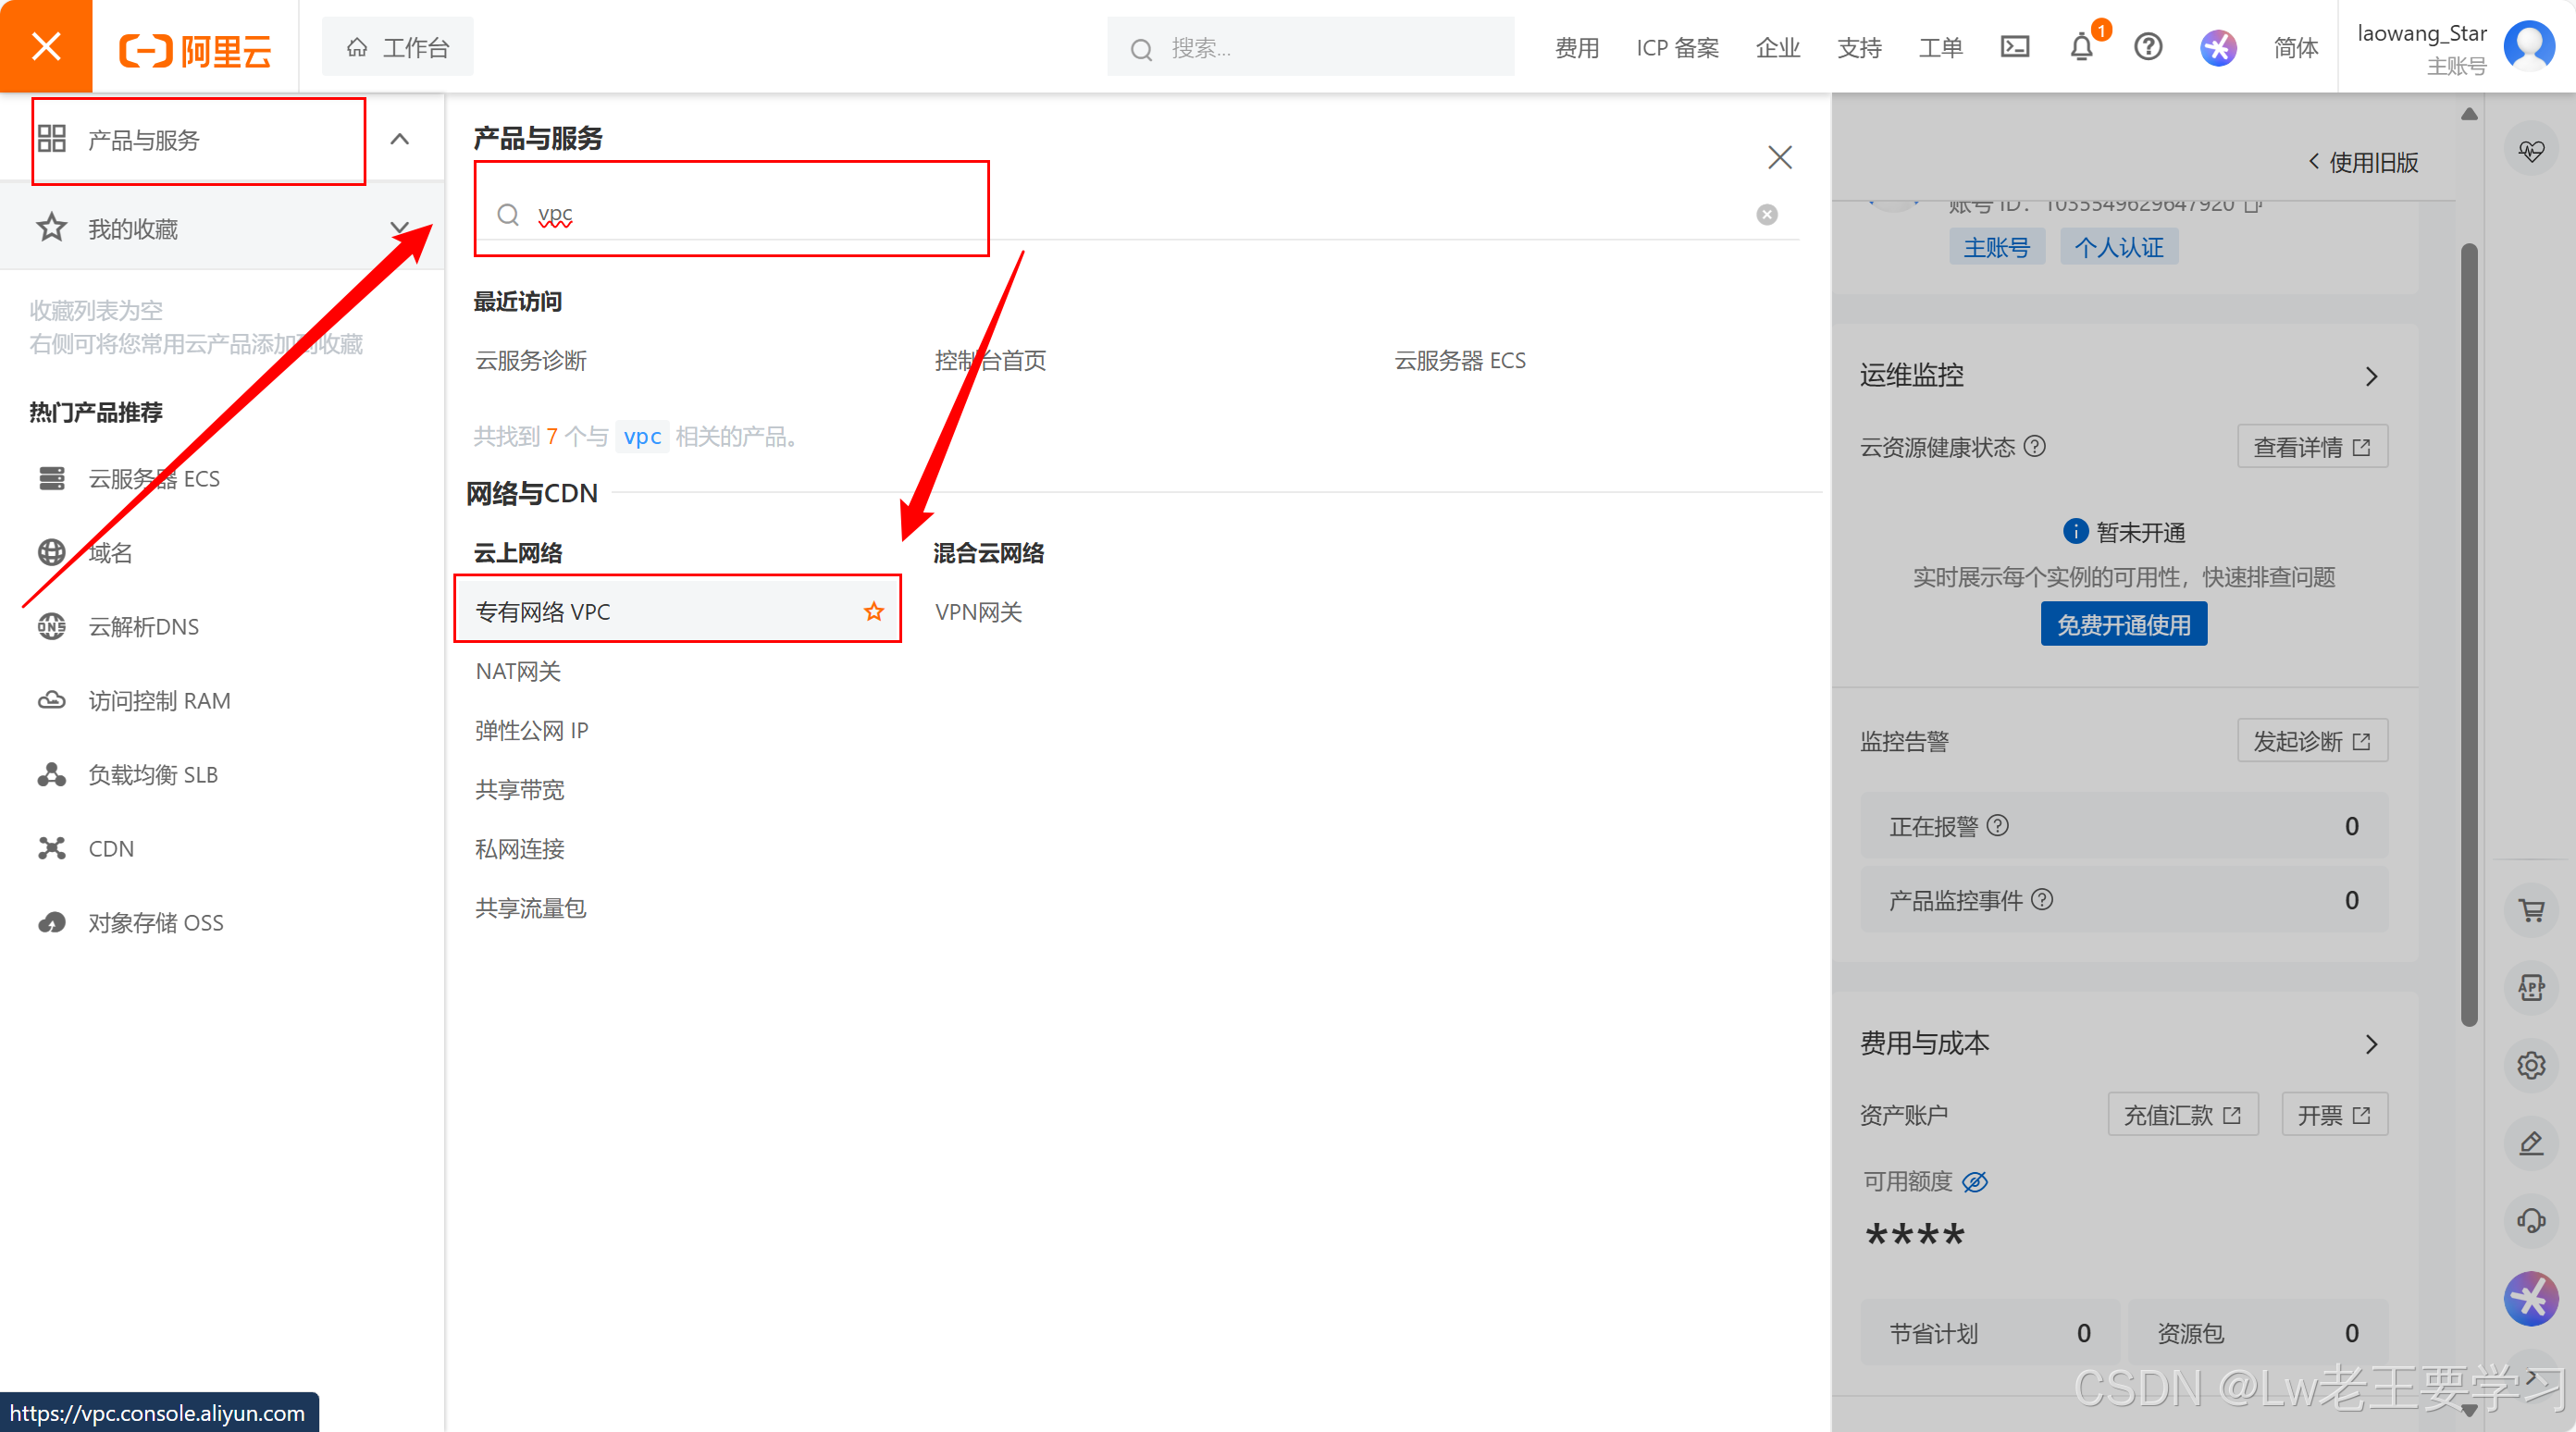Open the ICP 备案 menu
Screen dimensions: 2576x1432
pos(1677,47)
